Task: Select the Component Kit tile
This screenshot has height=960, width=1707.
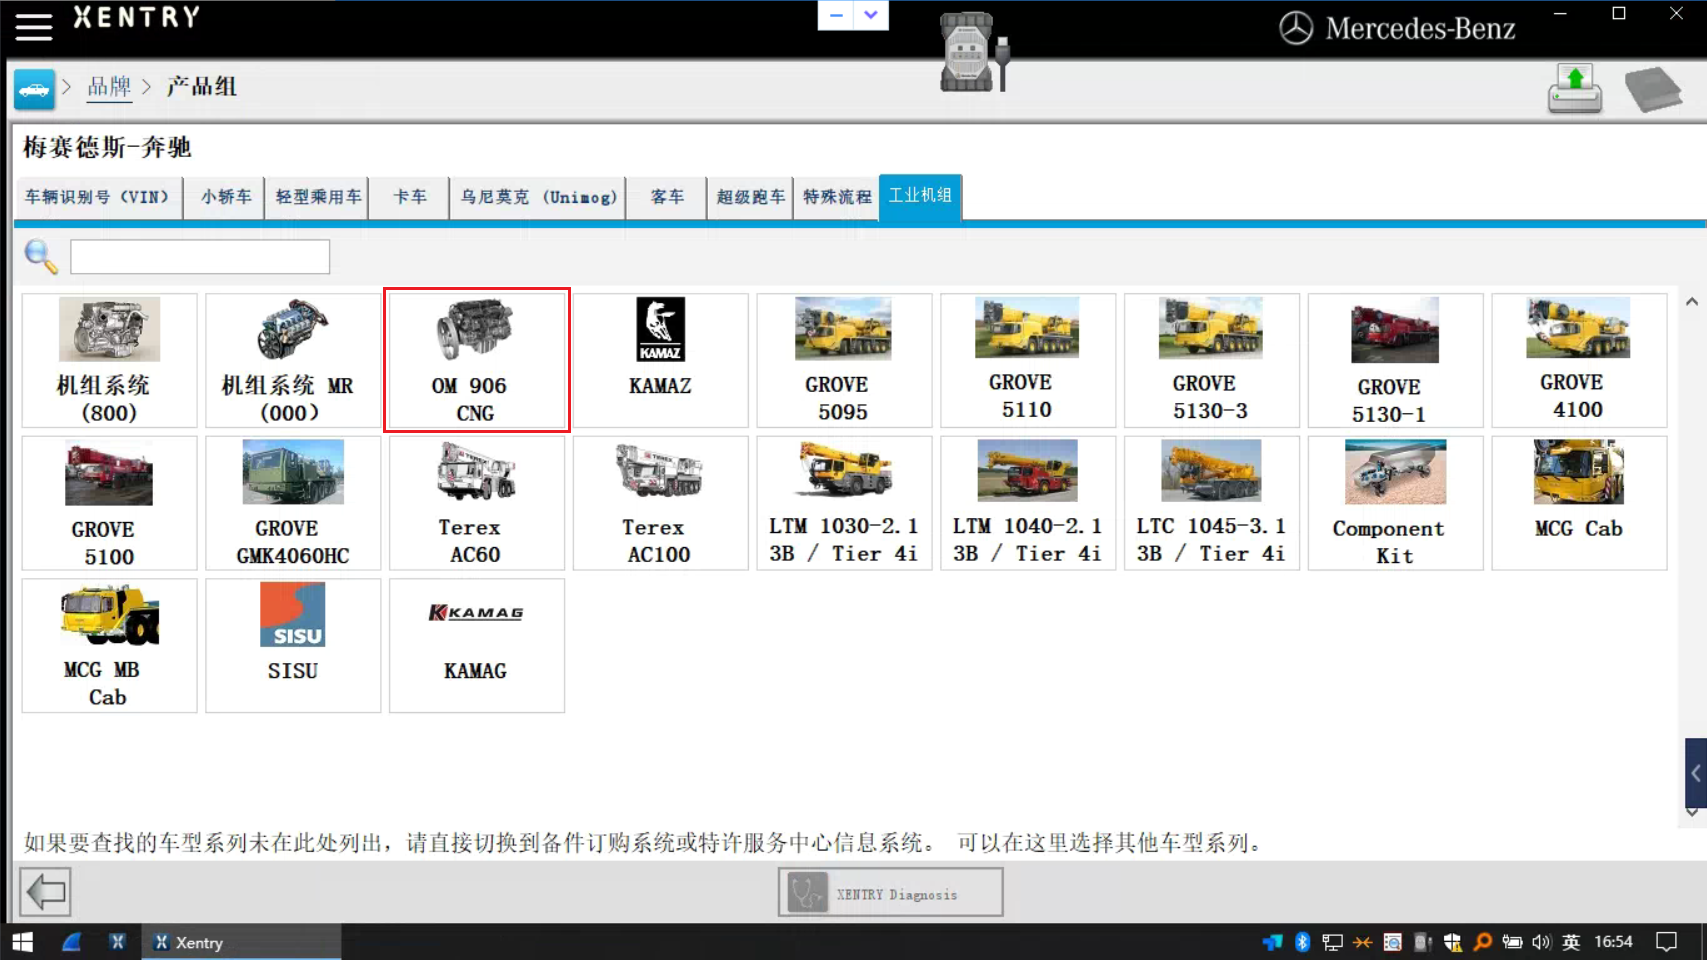Action: [1396, 503]
